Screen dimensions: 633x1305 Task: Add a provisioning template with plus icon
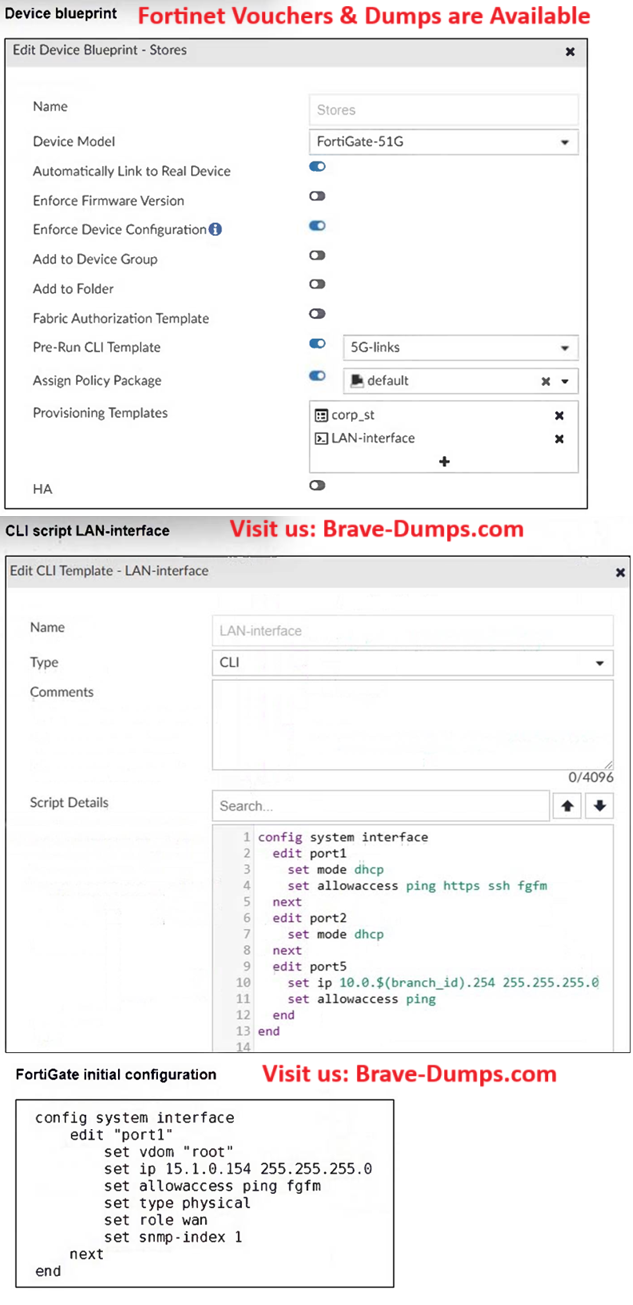click(444, 461)
